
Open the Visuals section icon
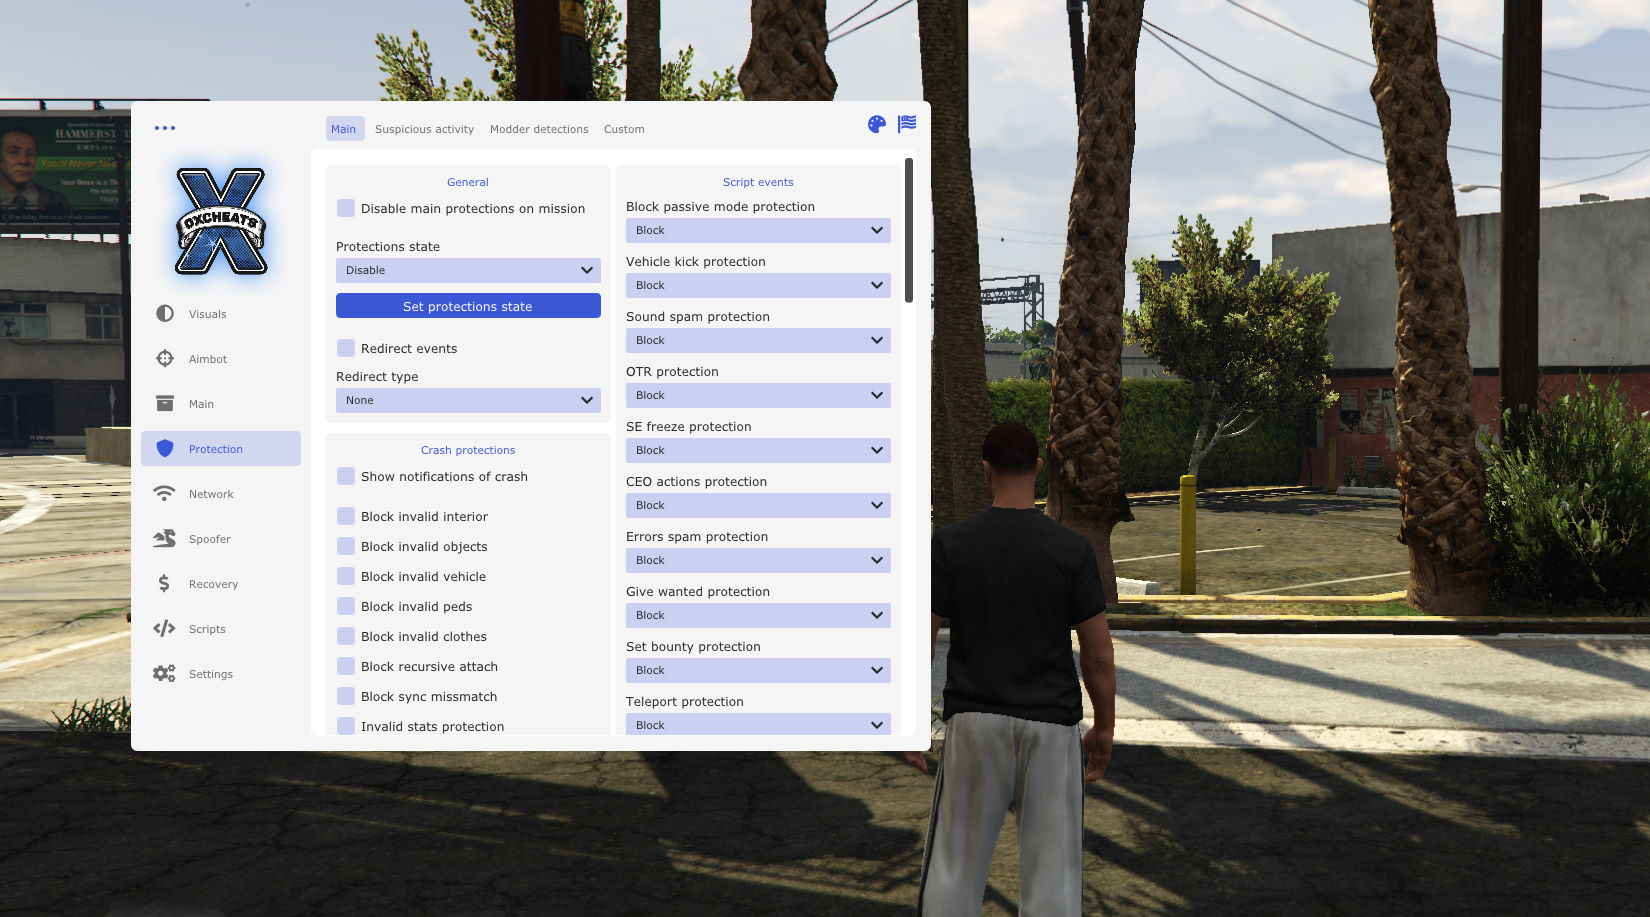pyautogui.click(x=165, y=314)
